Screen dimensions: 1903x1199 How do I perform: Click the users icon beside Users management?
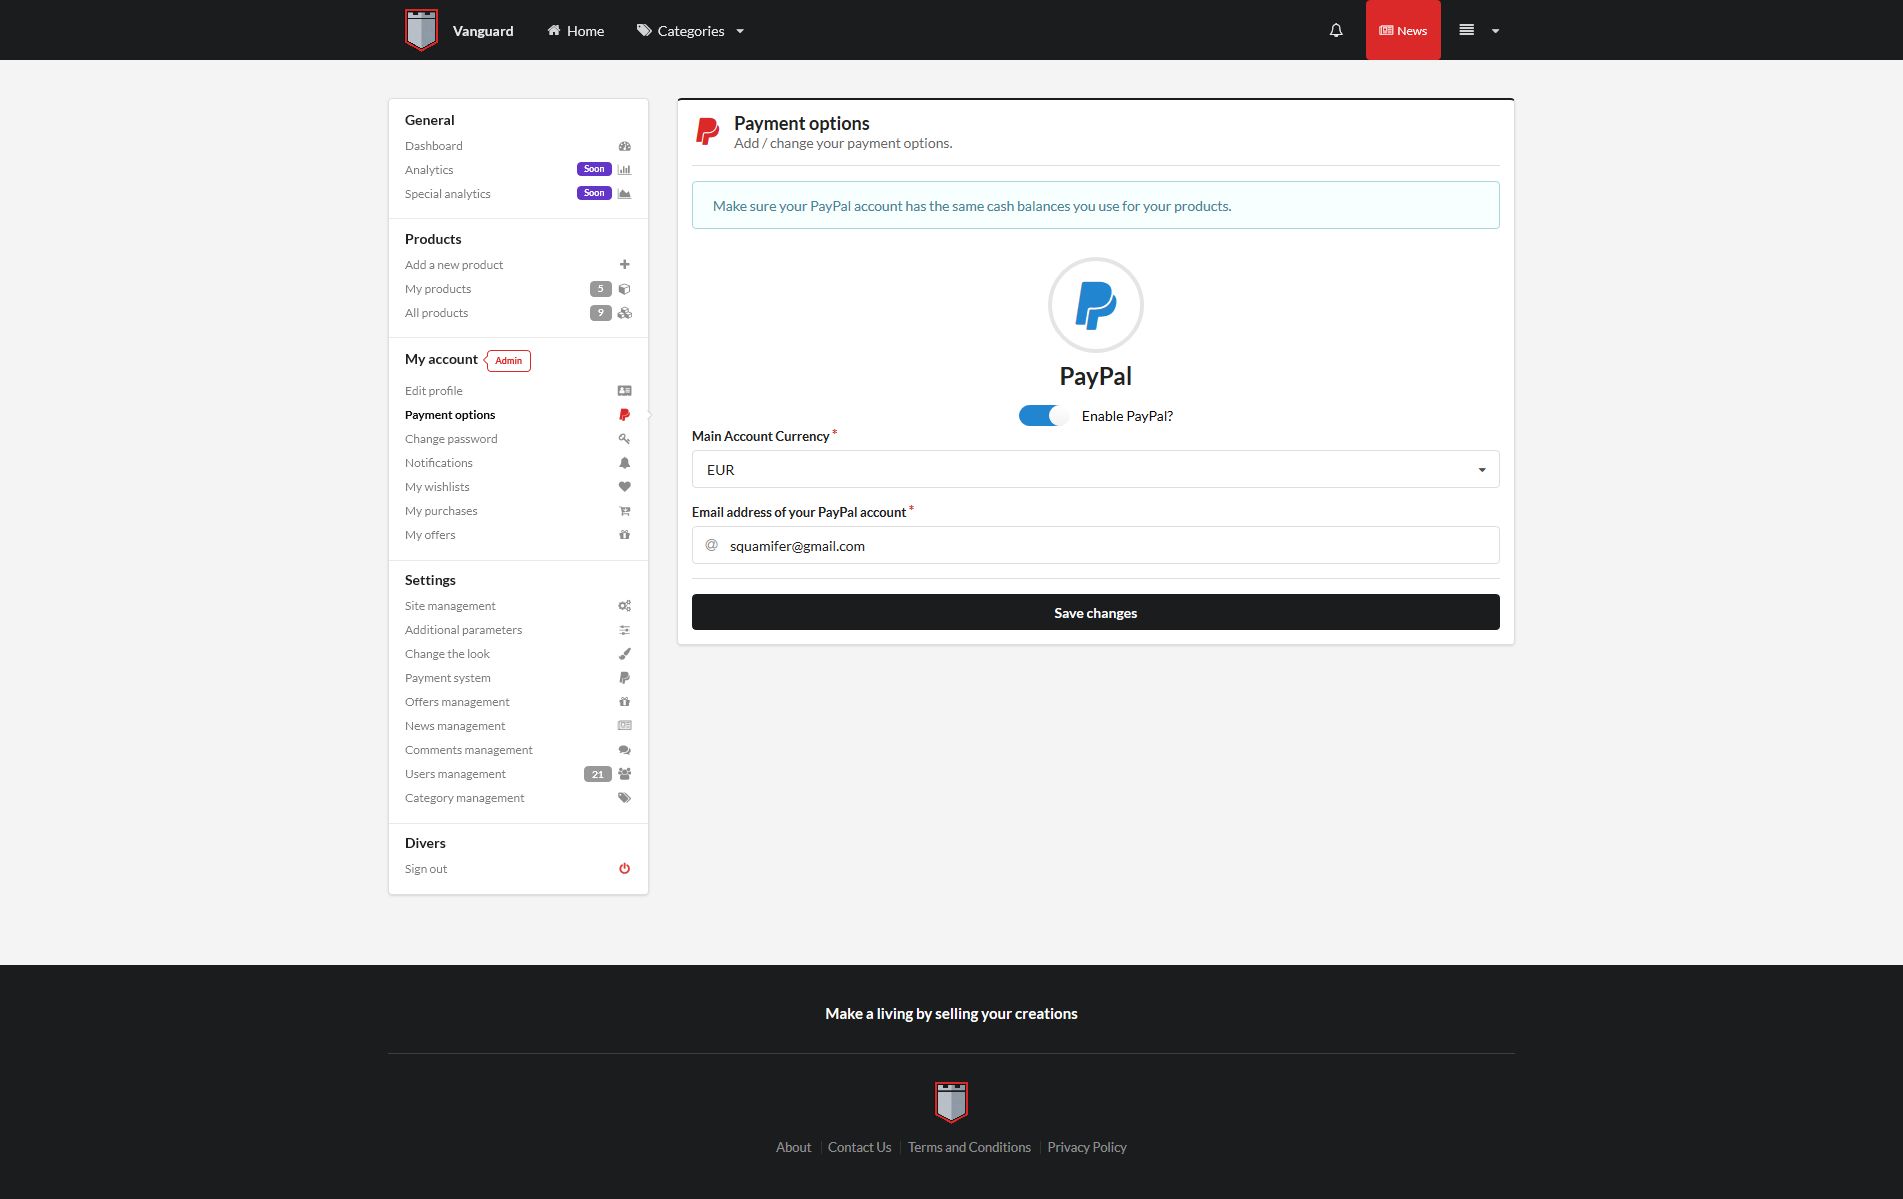click(624, 774)
